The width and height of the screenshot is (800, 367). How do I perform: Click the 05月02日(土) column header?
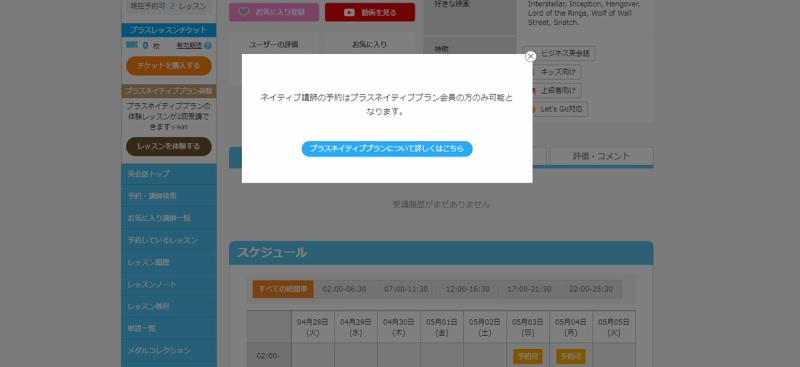[485, 327]
